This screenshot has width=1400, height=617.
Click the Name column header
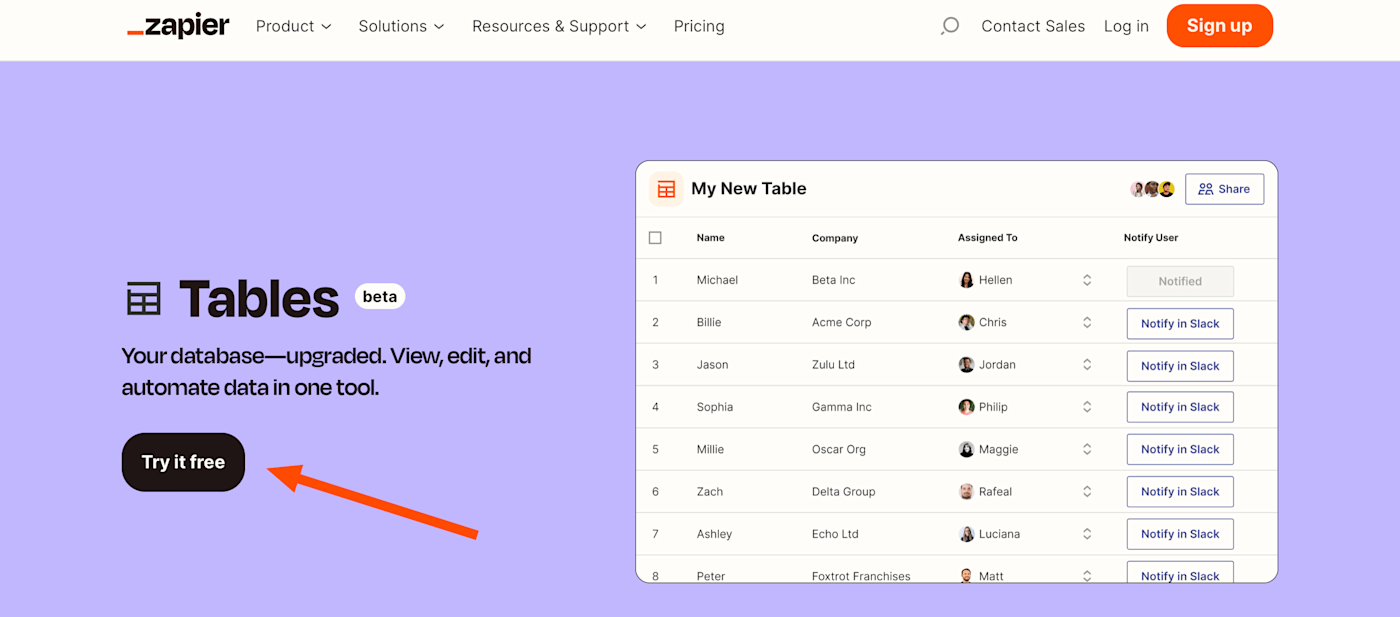(711, 238)
